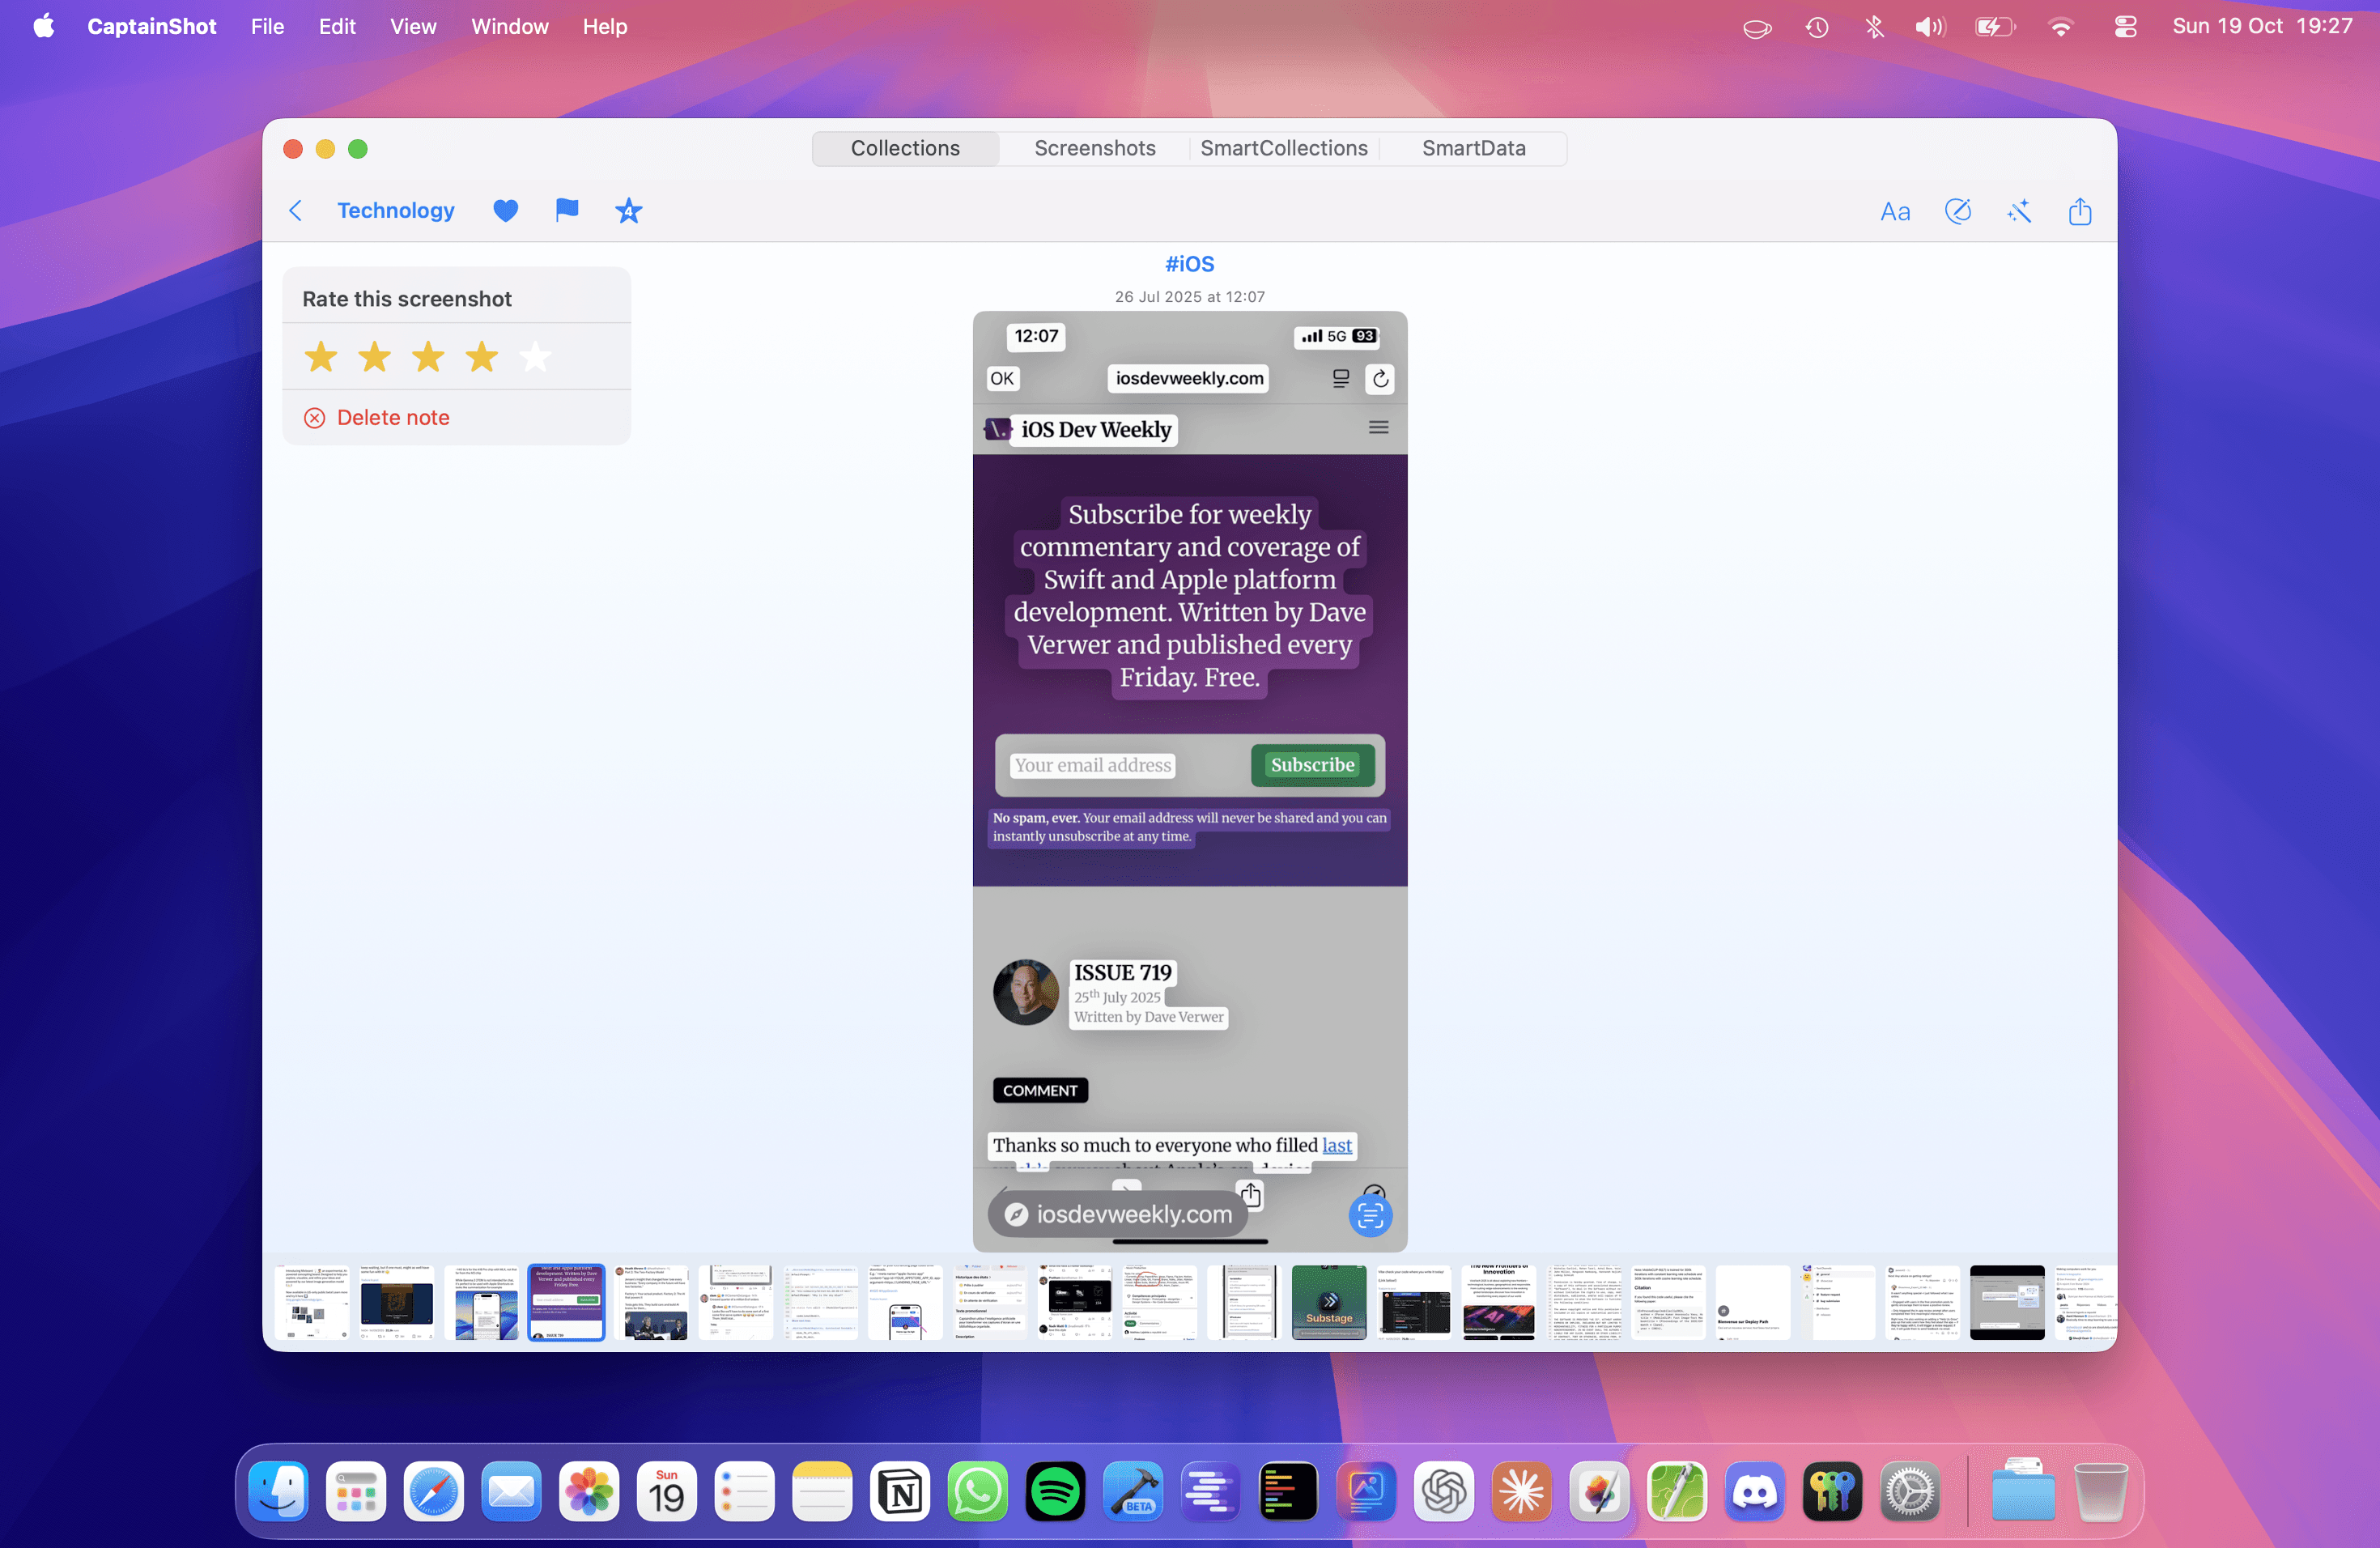Open the share export icon
The height and width of the screenshot is (1548, 2380).
tap(2080, 212)
